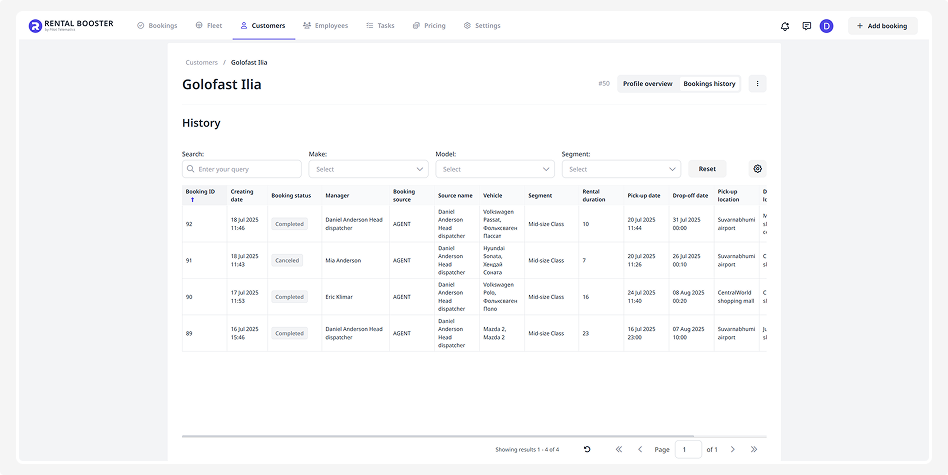
Task: Go to the last page arrow
Action: (753, 450)
